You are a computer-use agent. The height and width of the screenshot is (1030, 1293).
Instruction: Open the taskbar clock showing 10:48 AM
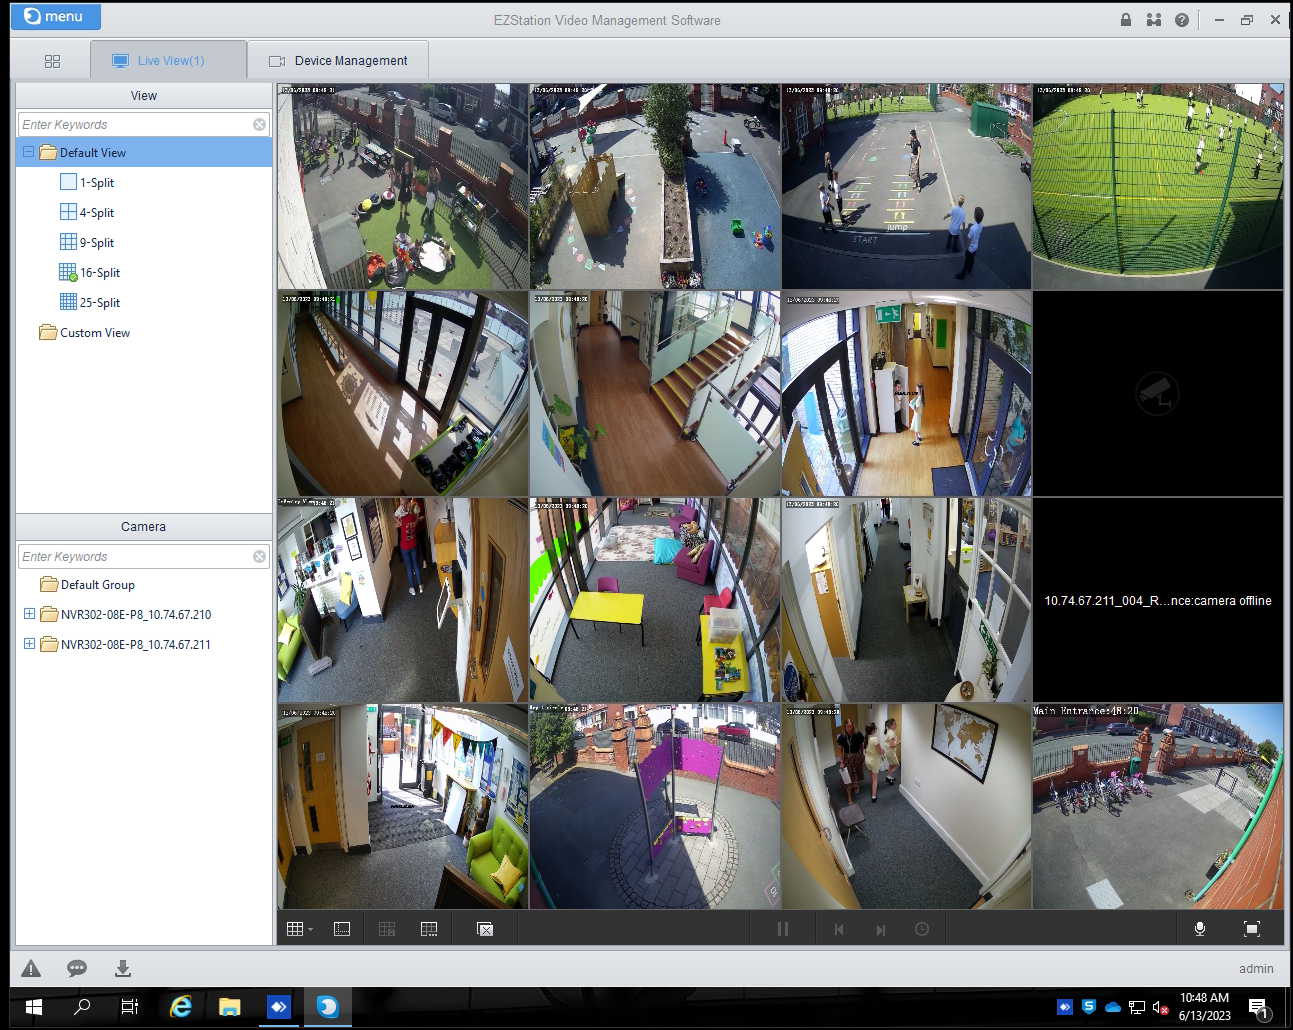[1204, 1007]
